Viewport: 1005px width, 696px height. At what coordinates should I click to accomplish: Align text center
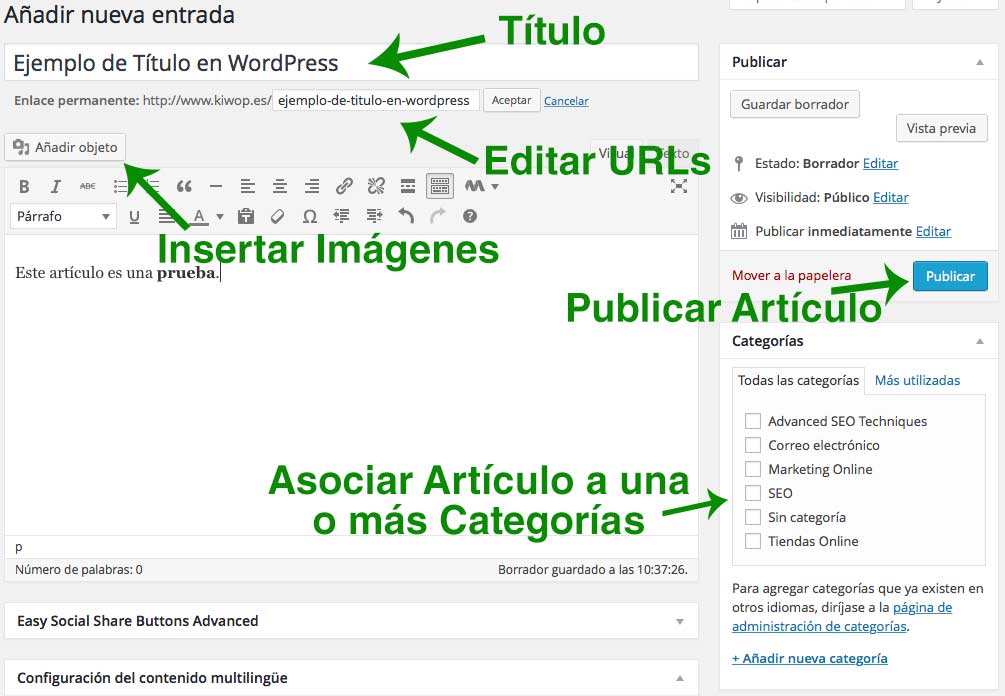(279, 186)
